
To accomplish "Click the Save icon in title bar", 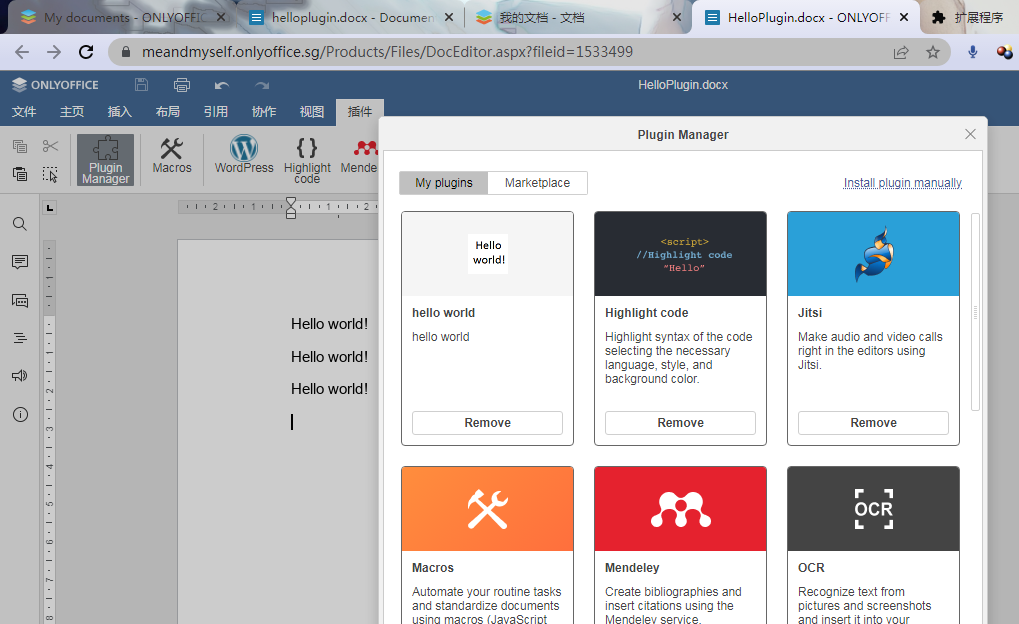I will click(141, 84).
